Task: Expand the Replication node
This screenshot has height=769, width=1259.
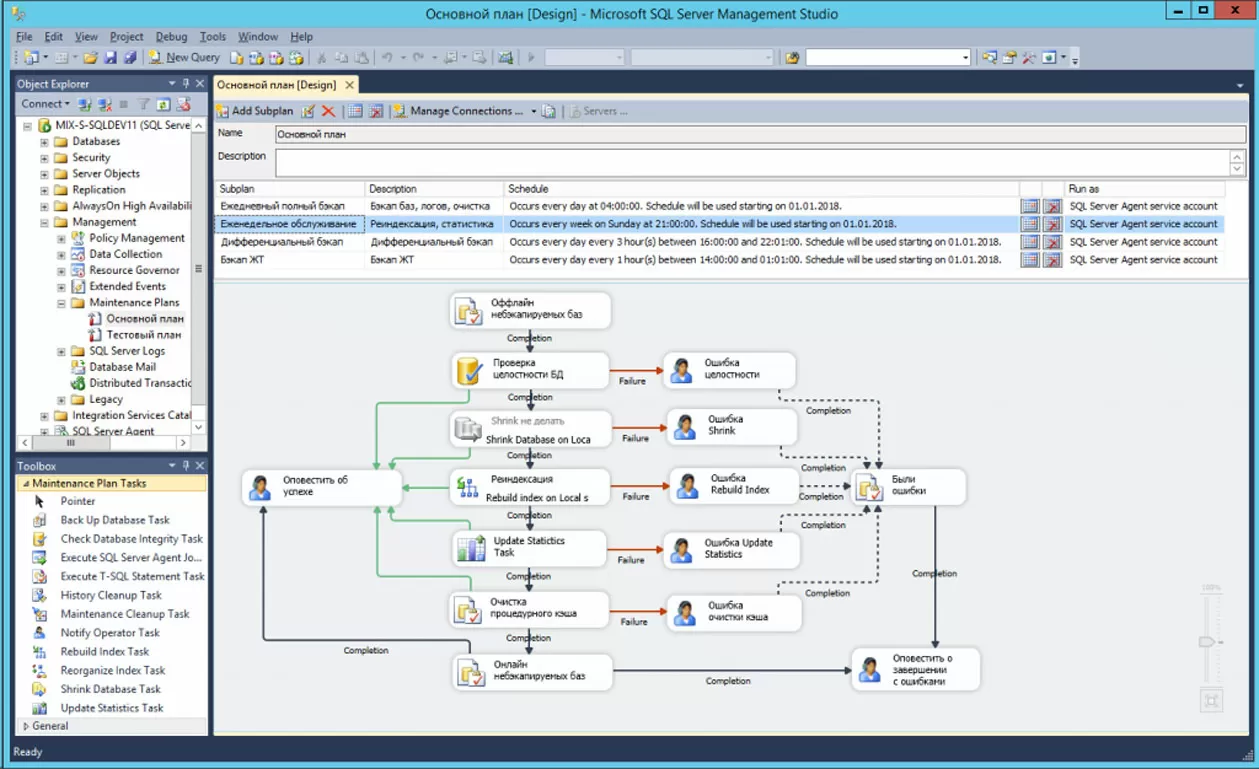Action: click(44, 190)
